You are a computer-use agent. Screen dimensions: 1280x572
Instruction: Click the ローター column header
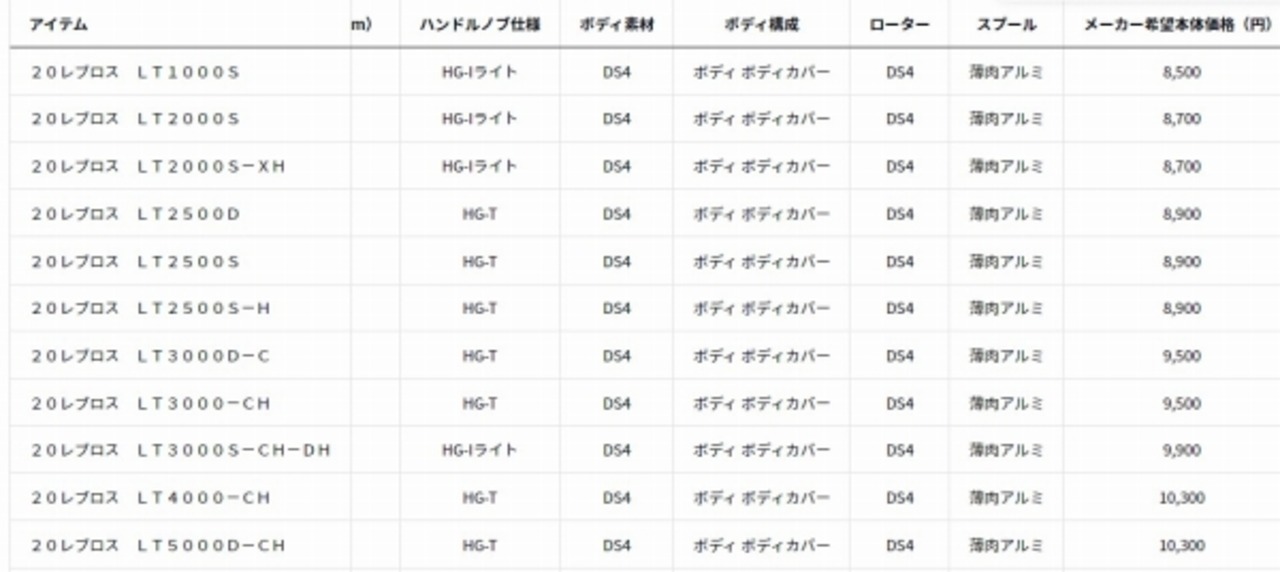coord(900,25)
